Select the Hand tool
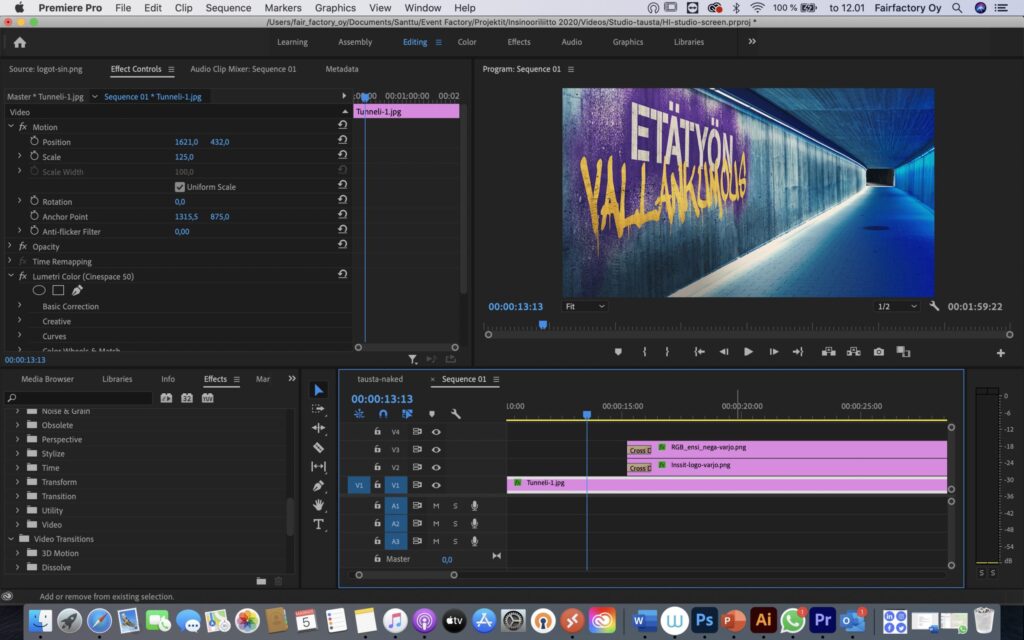This screenshot has height=640, width=1024. click(318, 505)
